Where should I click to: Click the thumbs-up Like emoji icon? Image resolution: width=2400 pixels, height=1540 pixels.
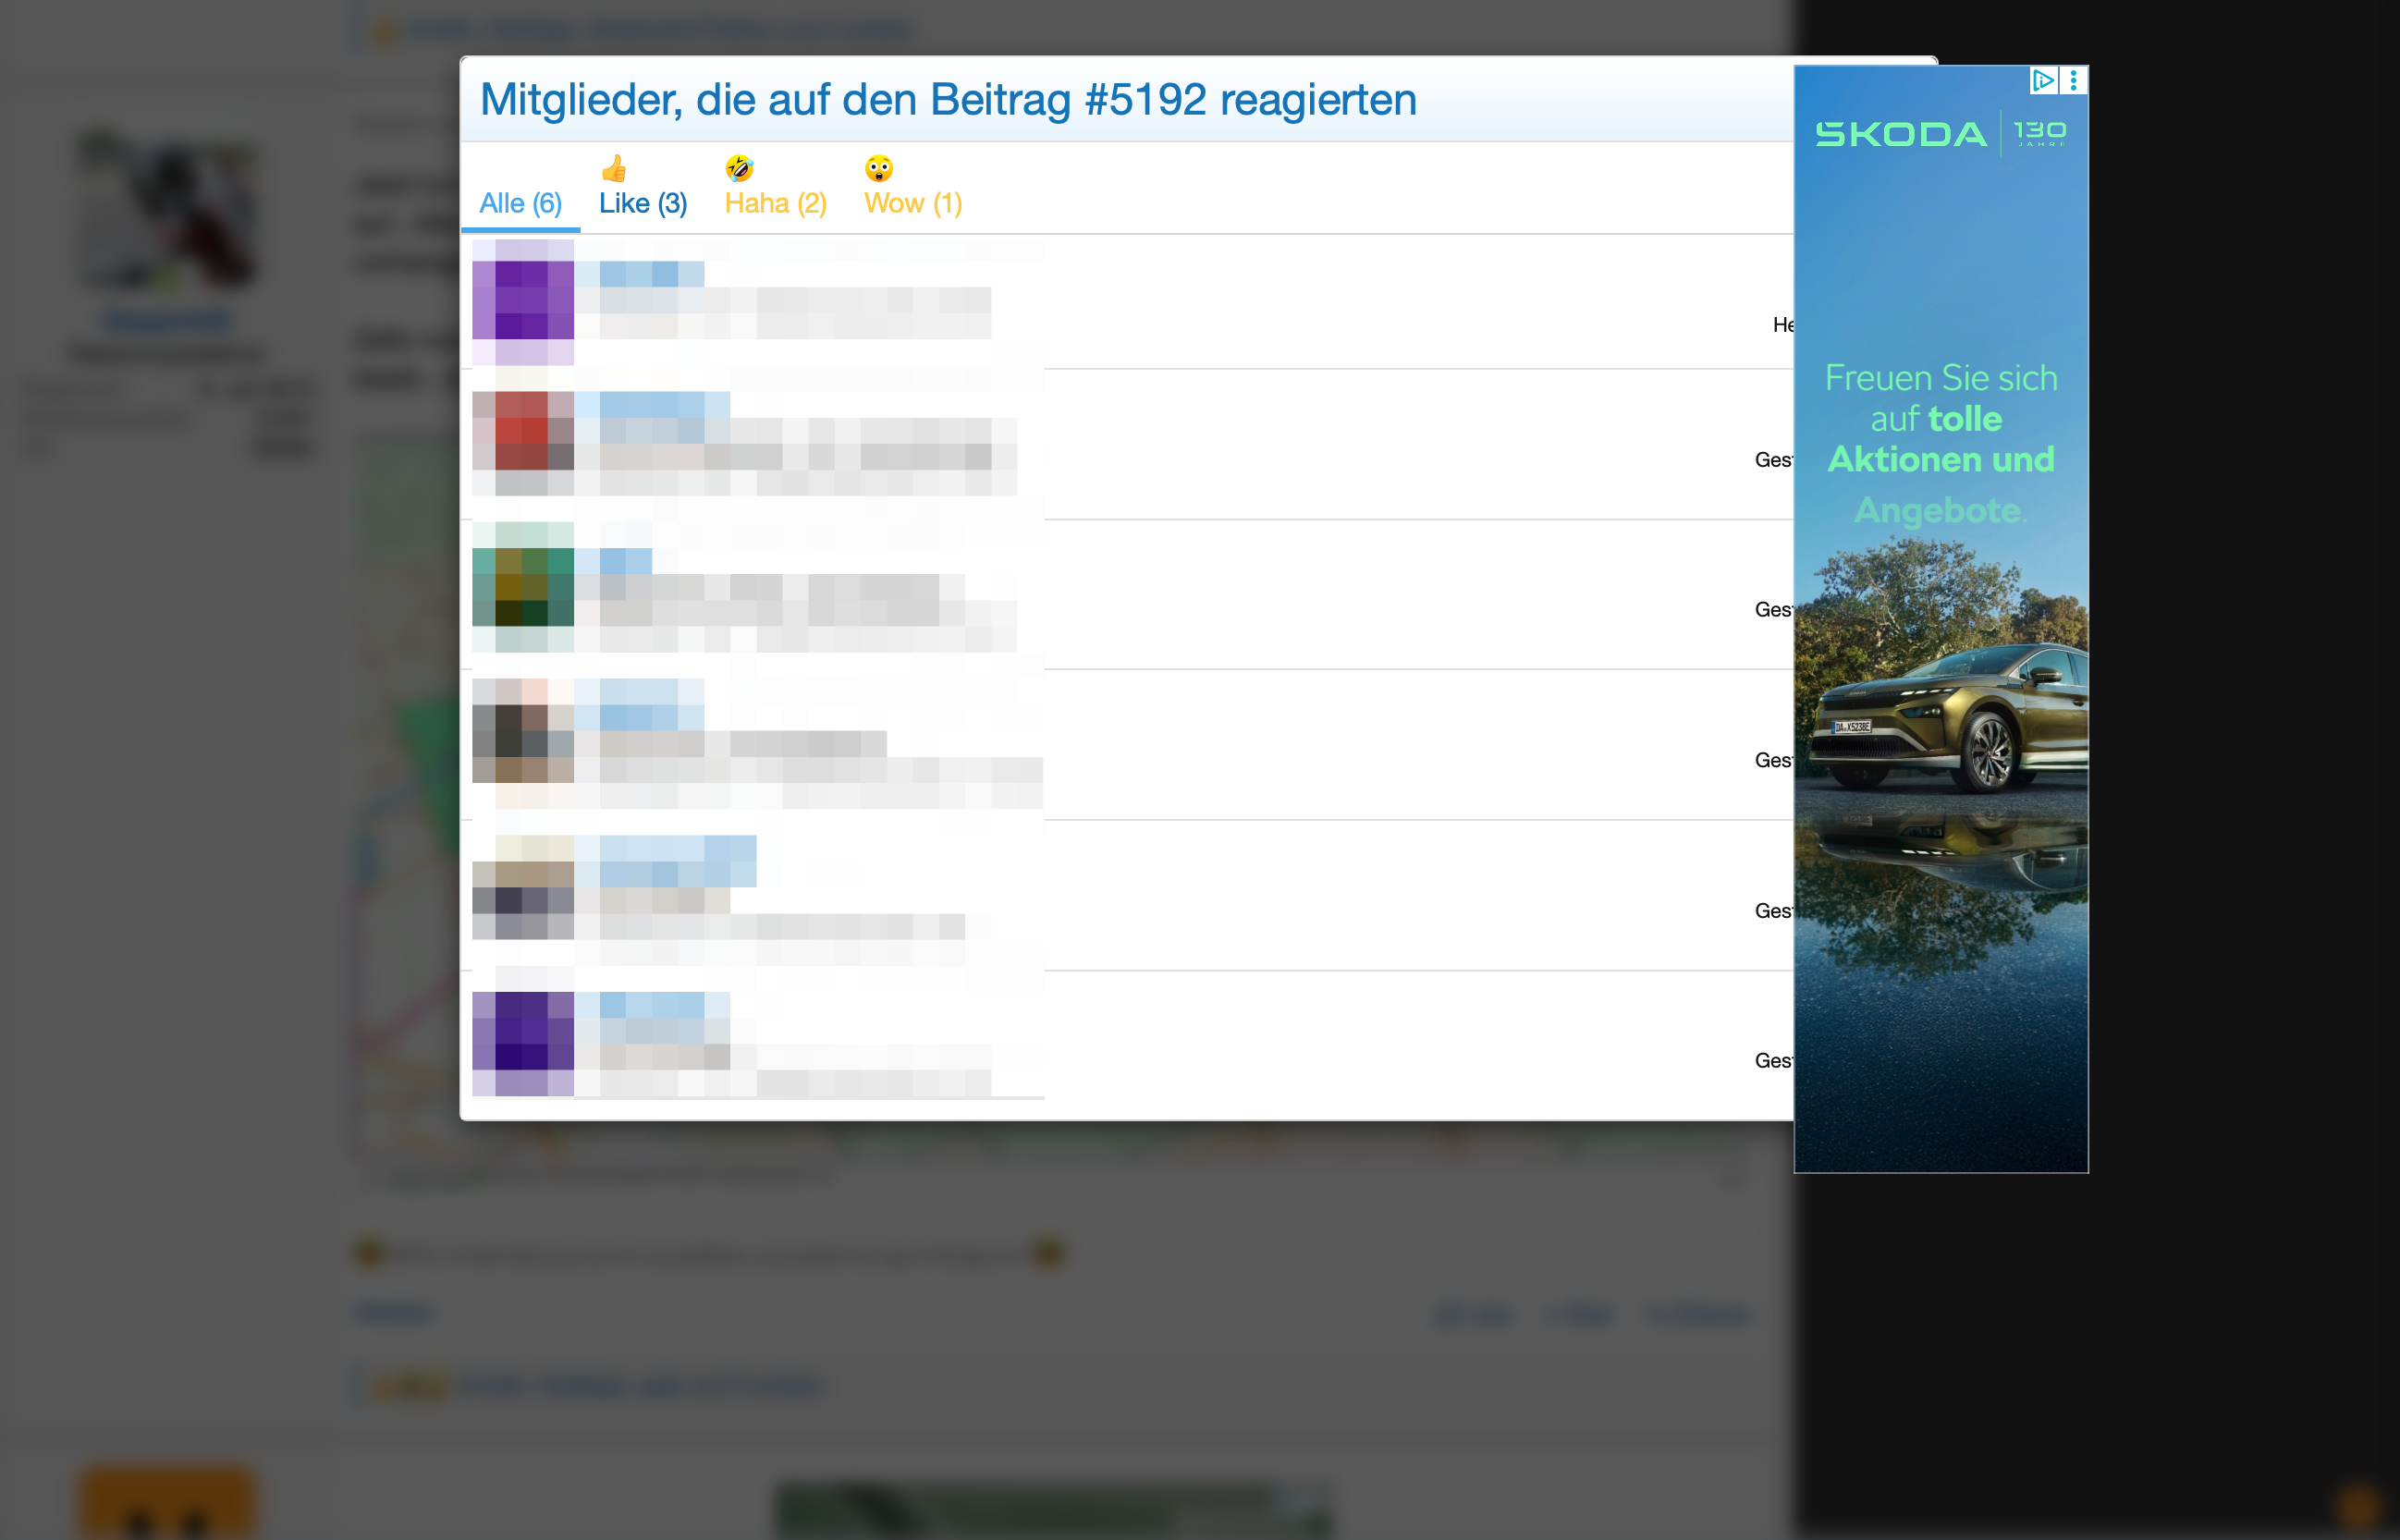(x=614, y=168)
